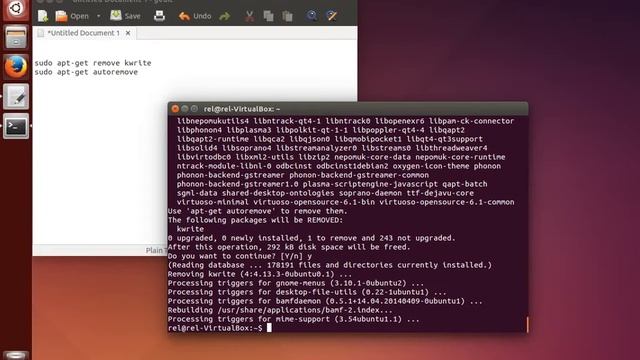The height and width of the screenshot is (360, 640).
Task: Click 'After this operation, 292 kB' line
Action: point(289,247)
